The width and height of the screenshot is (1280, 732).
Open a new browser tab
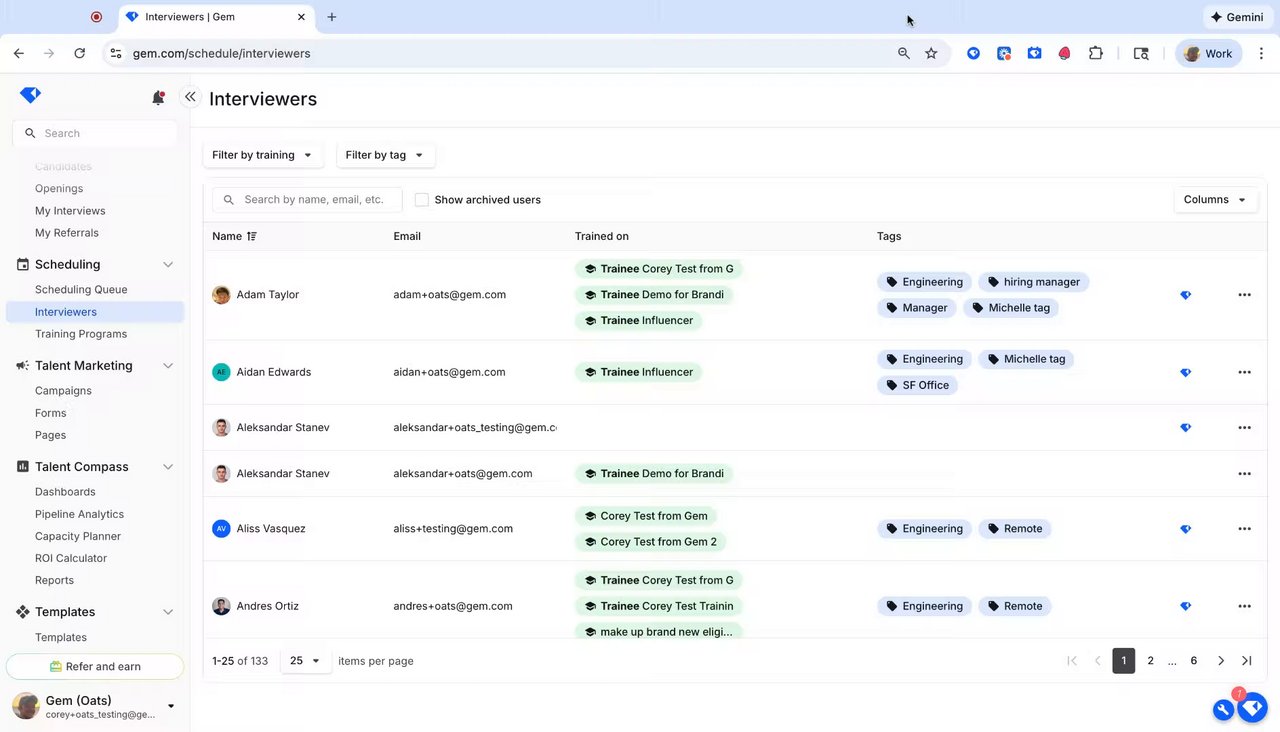(332, 17)
